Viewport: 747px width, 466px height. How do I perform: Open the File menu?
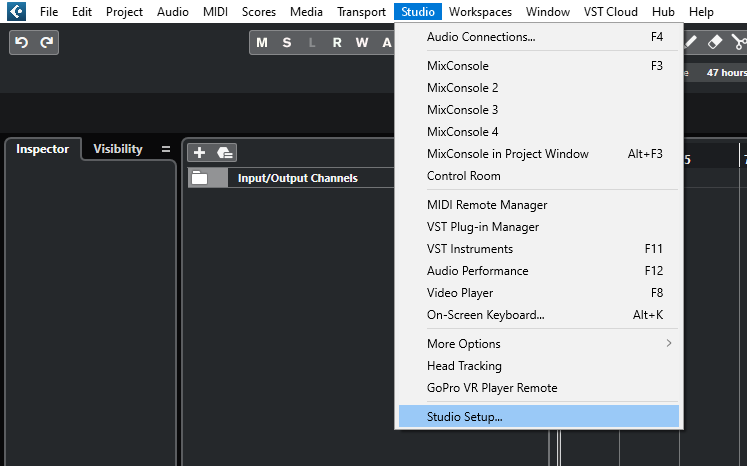point(49,11)
